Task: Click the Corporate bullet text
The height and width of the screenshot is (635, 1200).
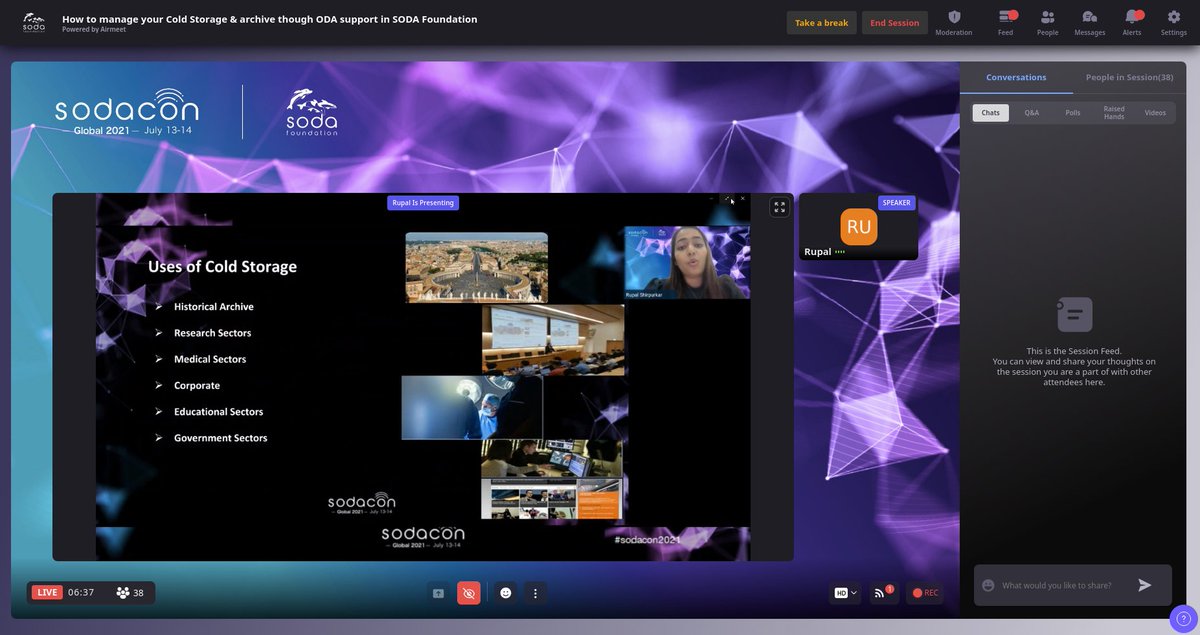Action: 197,385
